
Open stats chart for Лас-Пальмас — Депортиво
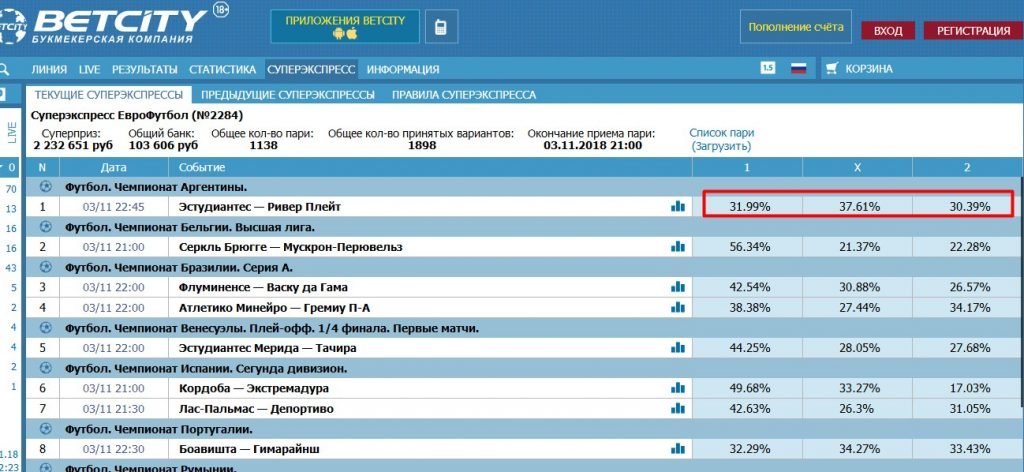point(678,409)
